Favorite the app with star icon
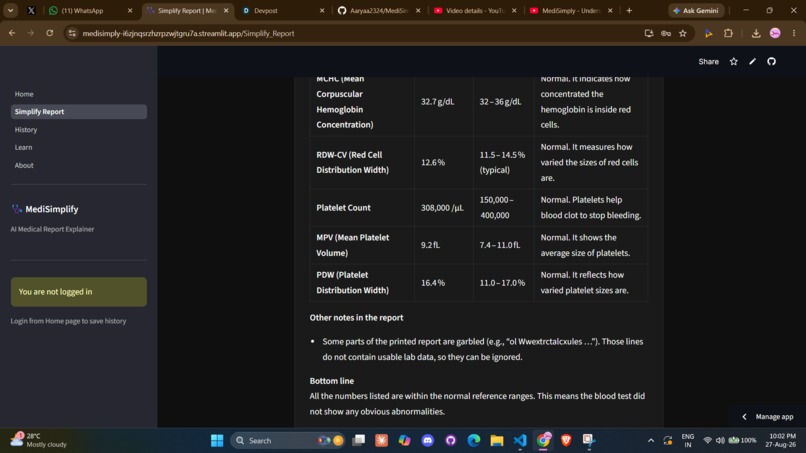Viewport: 806px width, 453px height. click(734, 62)
